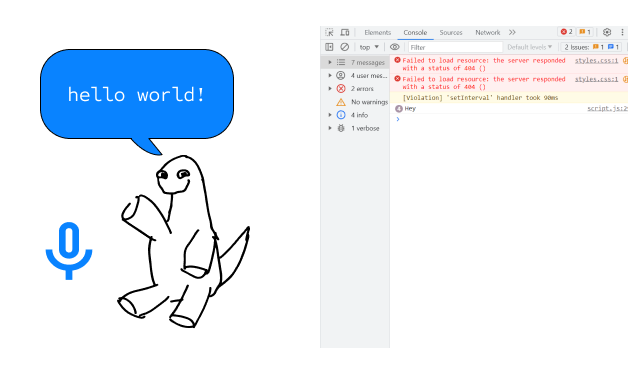
Task: Toggle console sidebar panel icon
Action: 329,47
